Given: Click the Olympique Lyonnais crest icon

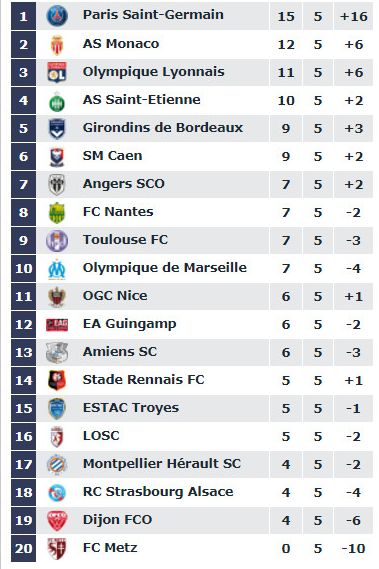Looking at the screenshot, I should point(57,72).
